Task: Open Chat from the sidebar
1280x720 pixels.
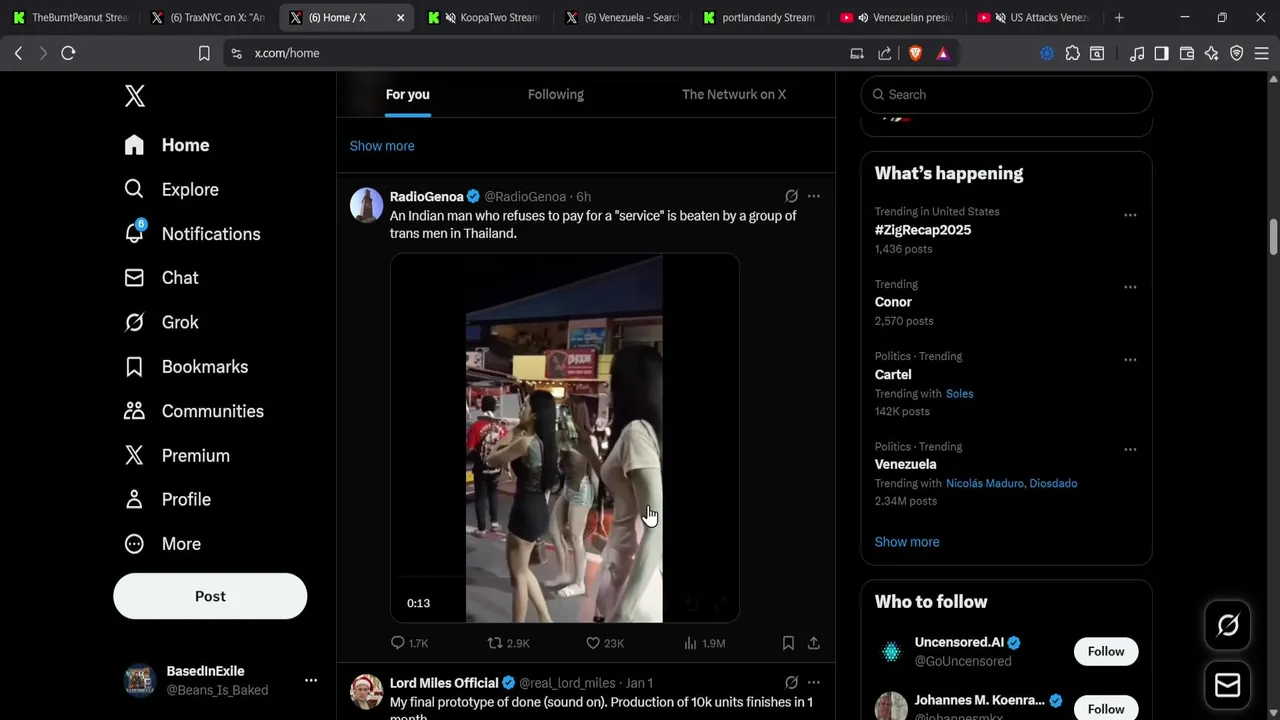Action: [x=161, y=278]
